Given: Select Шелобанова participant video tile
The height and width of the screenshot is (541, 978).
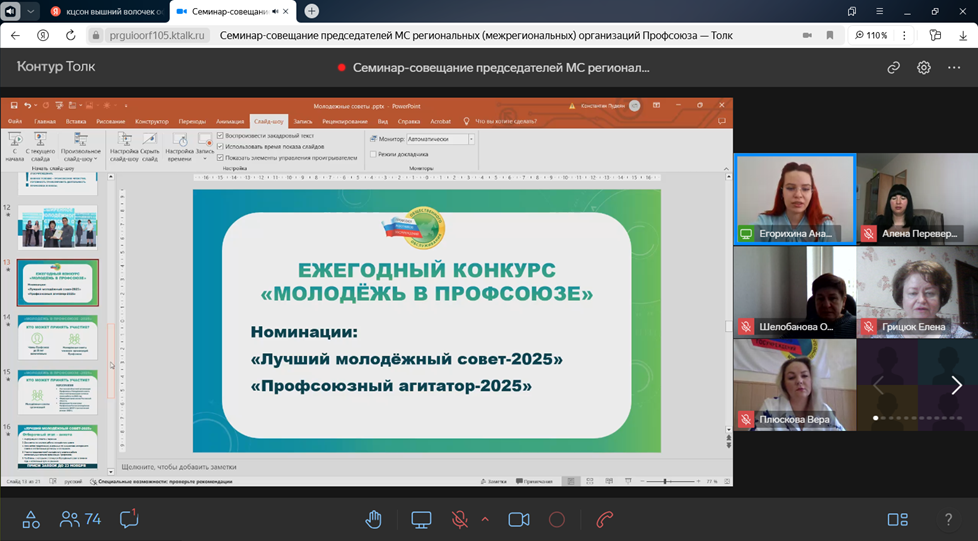Looking at the screenshot, I should 795,292.
